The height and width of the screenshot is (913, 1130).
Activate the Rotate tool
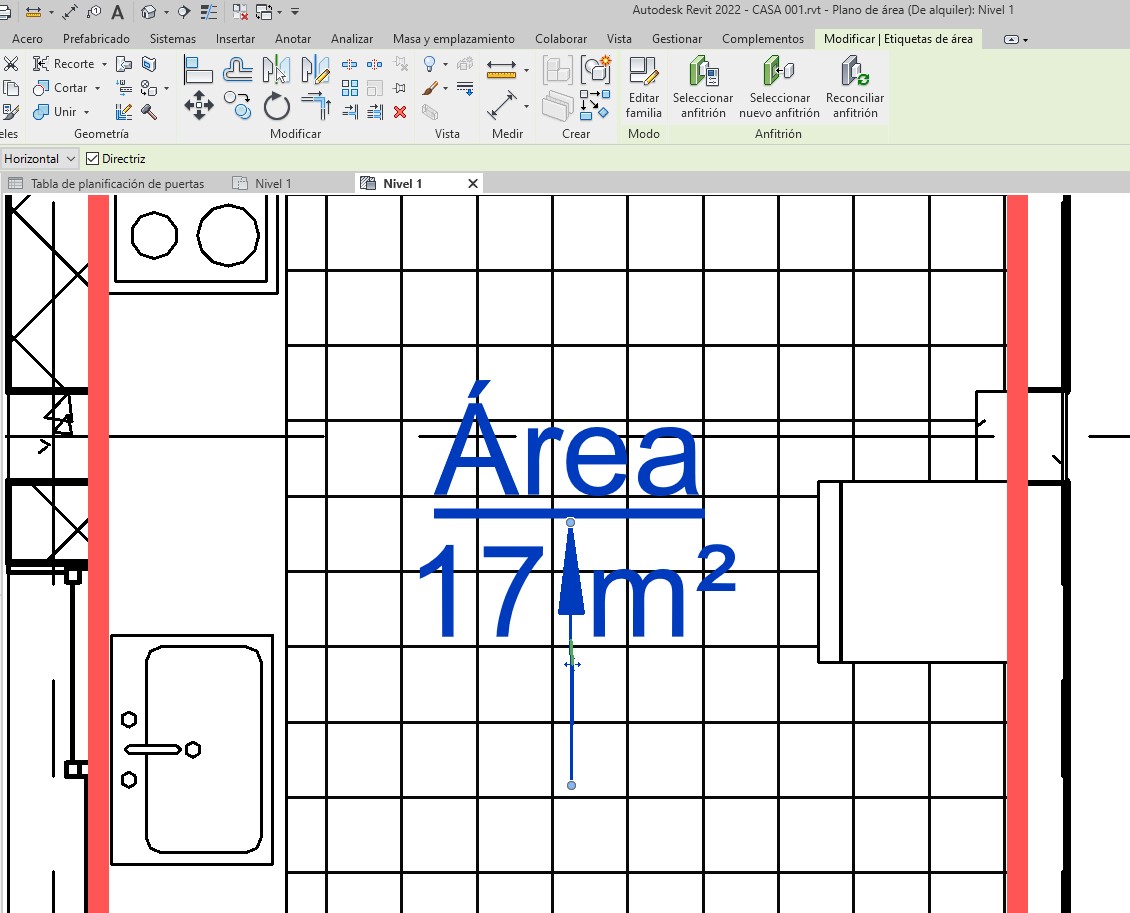pyautogui.click(x=277, y=105)
